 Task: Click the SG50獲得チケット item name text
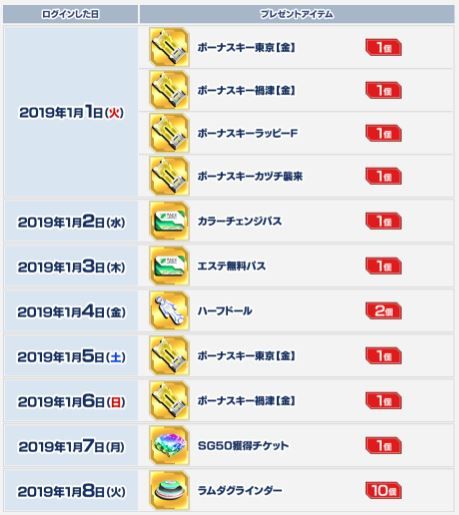click(x=243, y=445)
